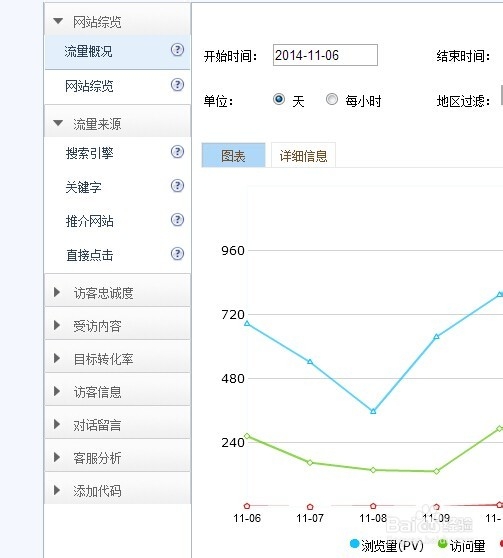The image size is (503, 558).
Task: Click 访问量 data point at 11-07
Action: 310,463
